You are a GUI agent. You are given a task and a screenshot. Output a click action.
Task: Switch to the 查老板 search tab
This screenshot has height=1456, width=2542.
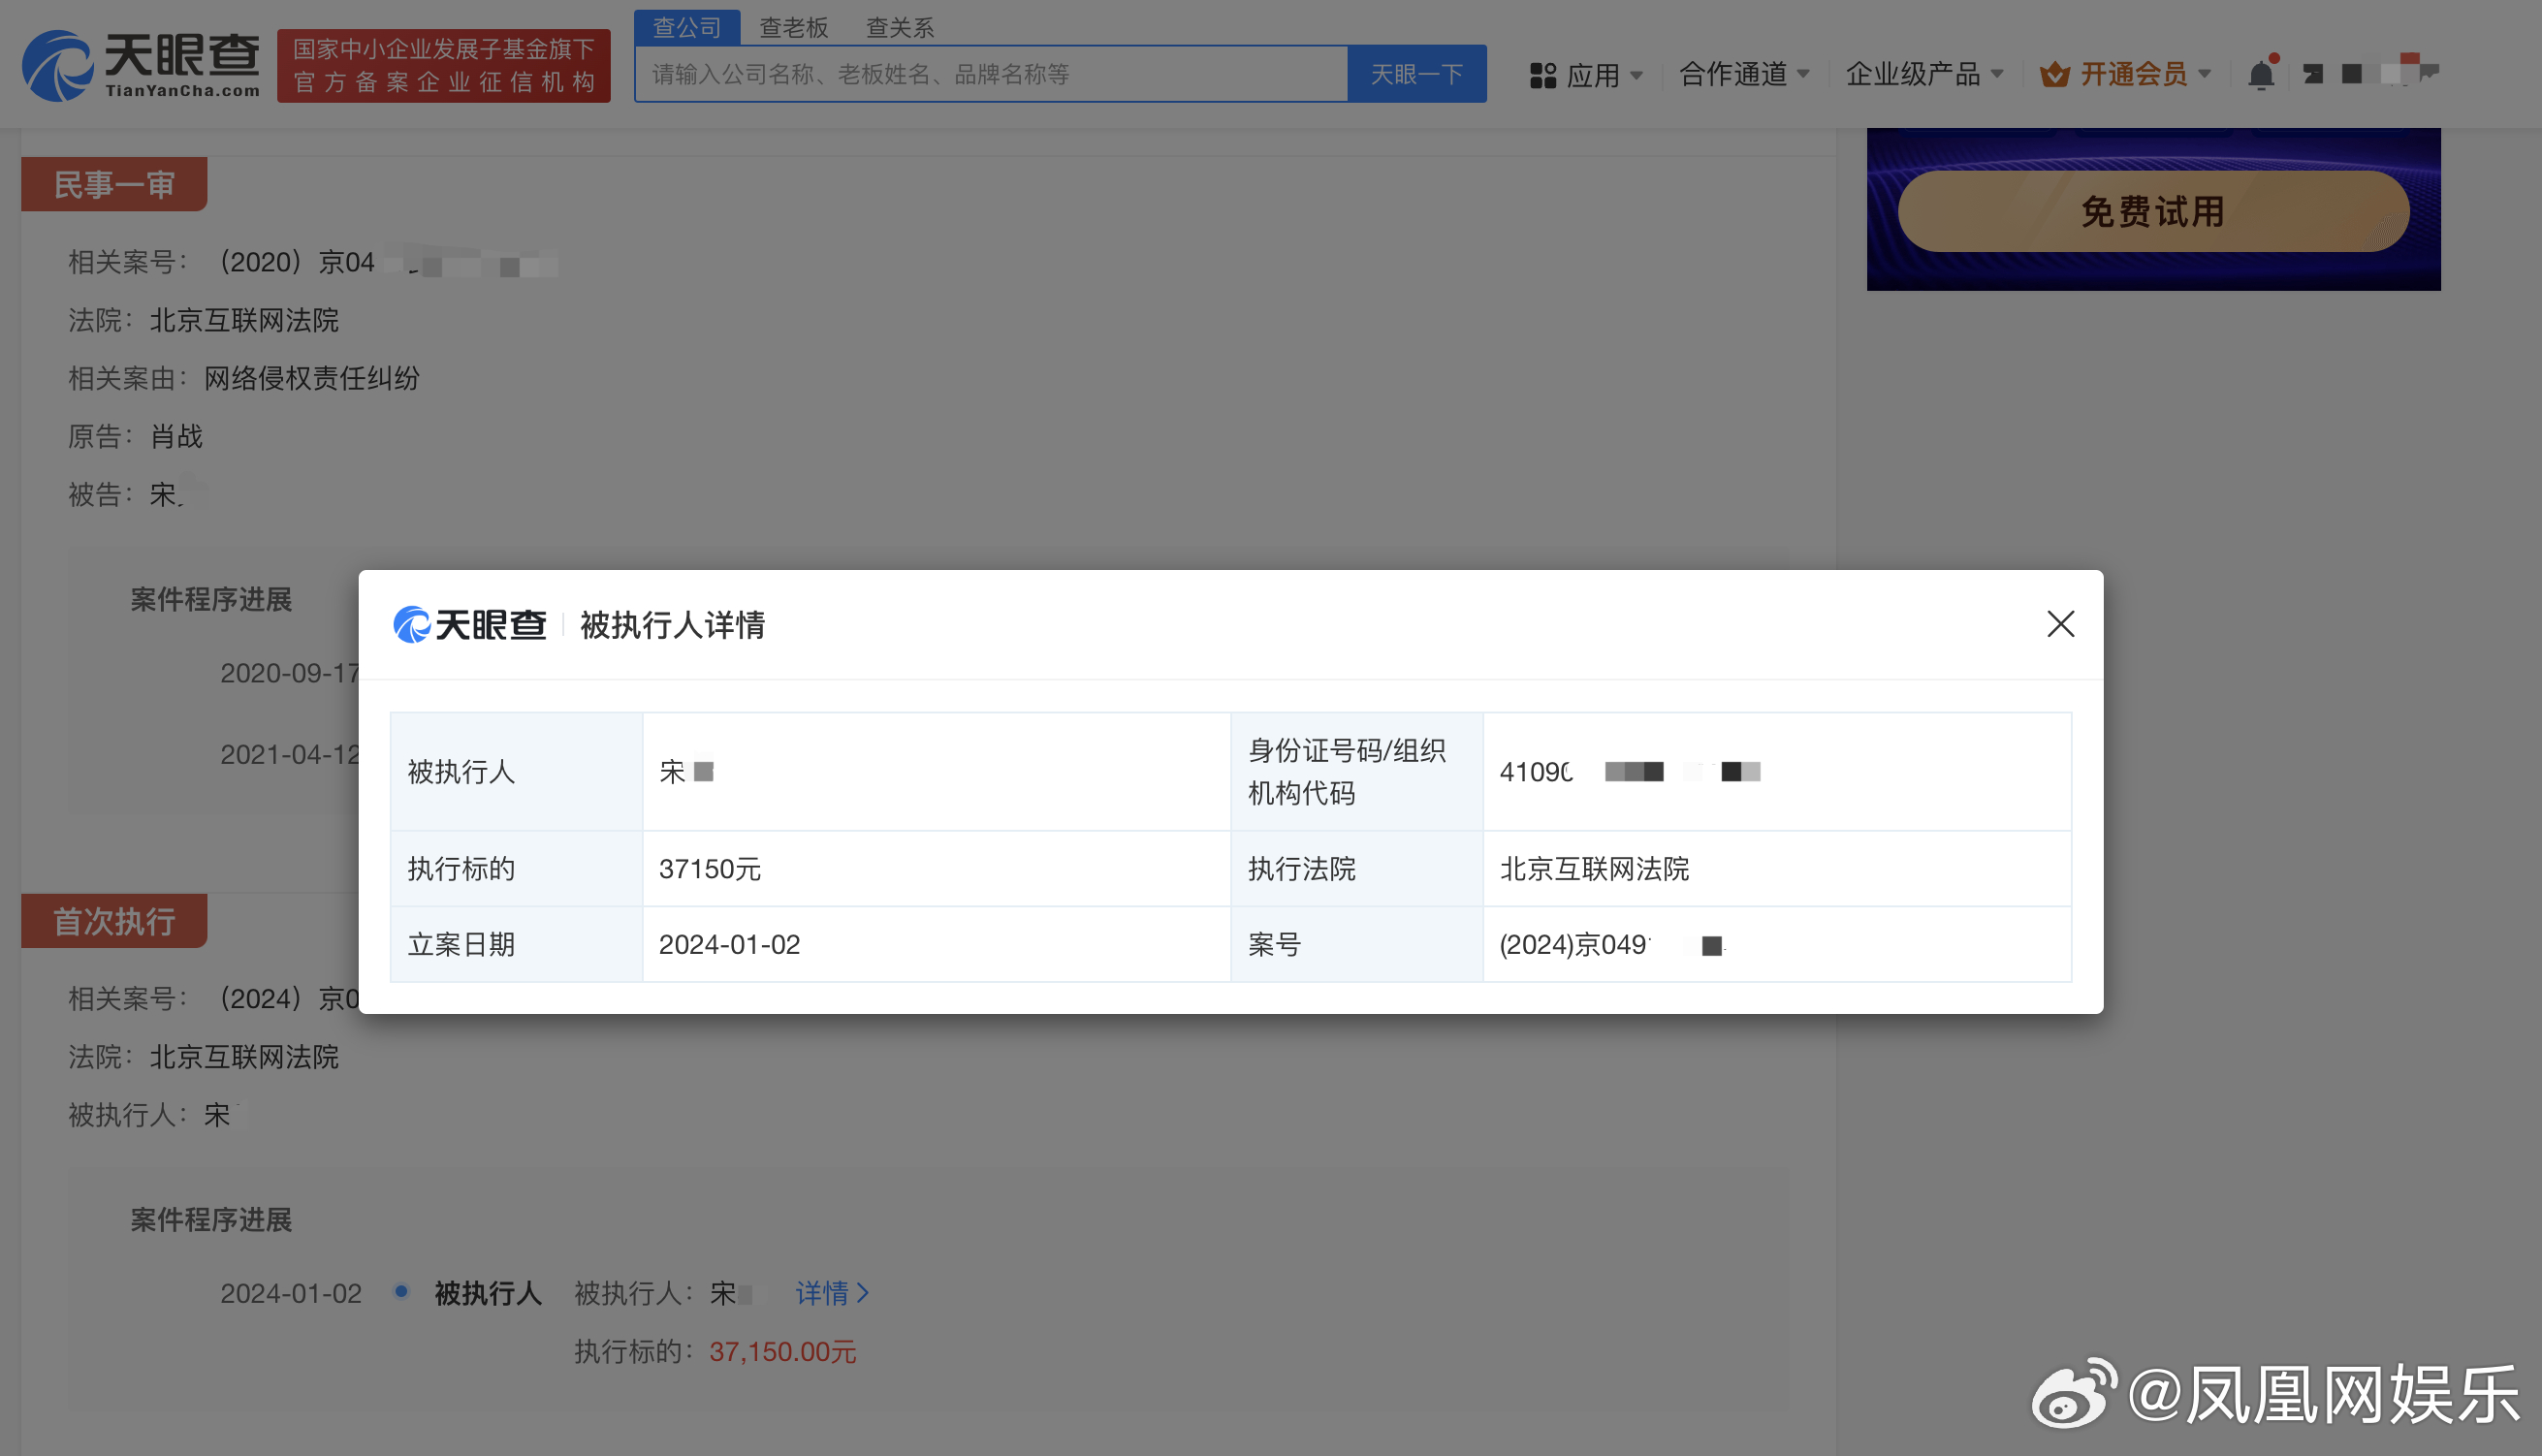coord(793,27)
